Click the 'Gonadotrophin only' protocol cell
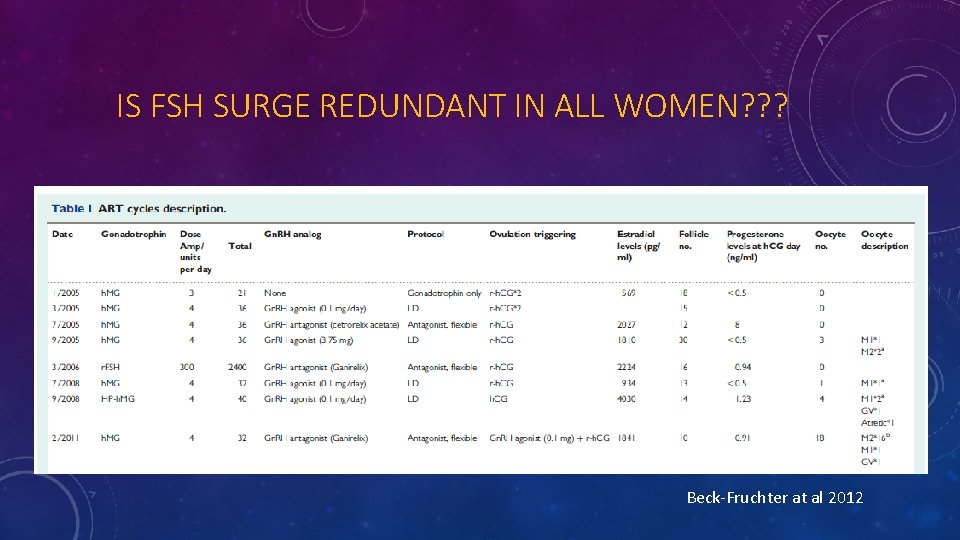 444,293
